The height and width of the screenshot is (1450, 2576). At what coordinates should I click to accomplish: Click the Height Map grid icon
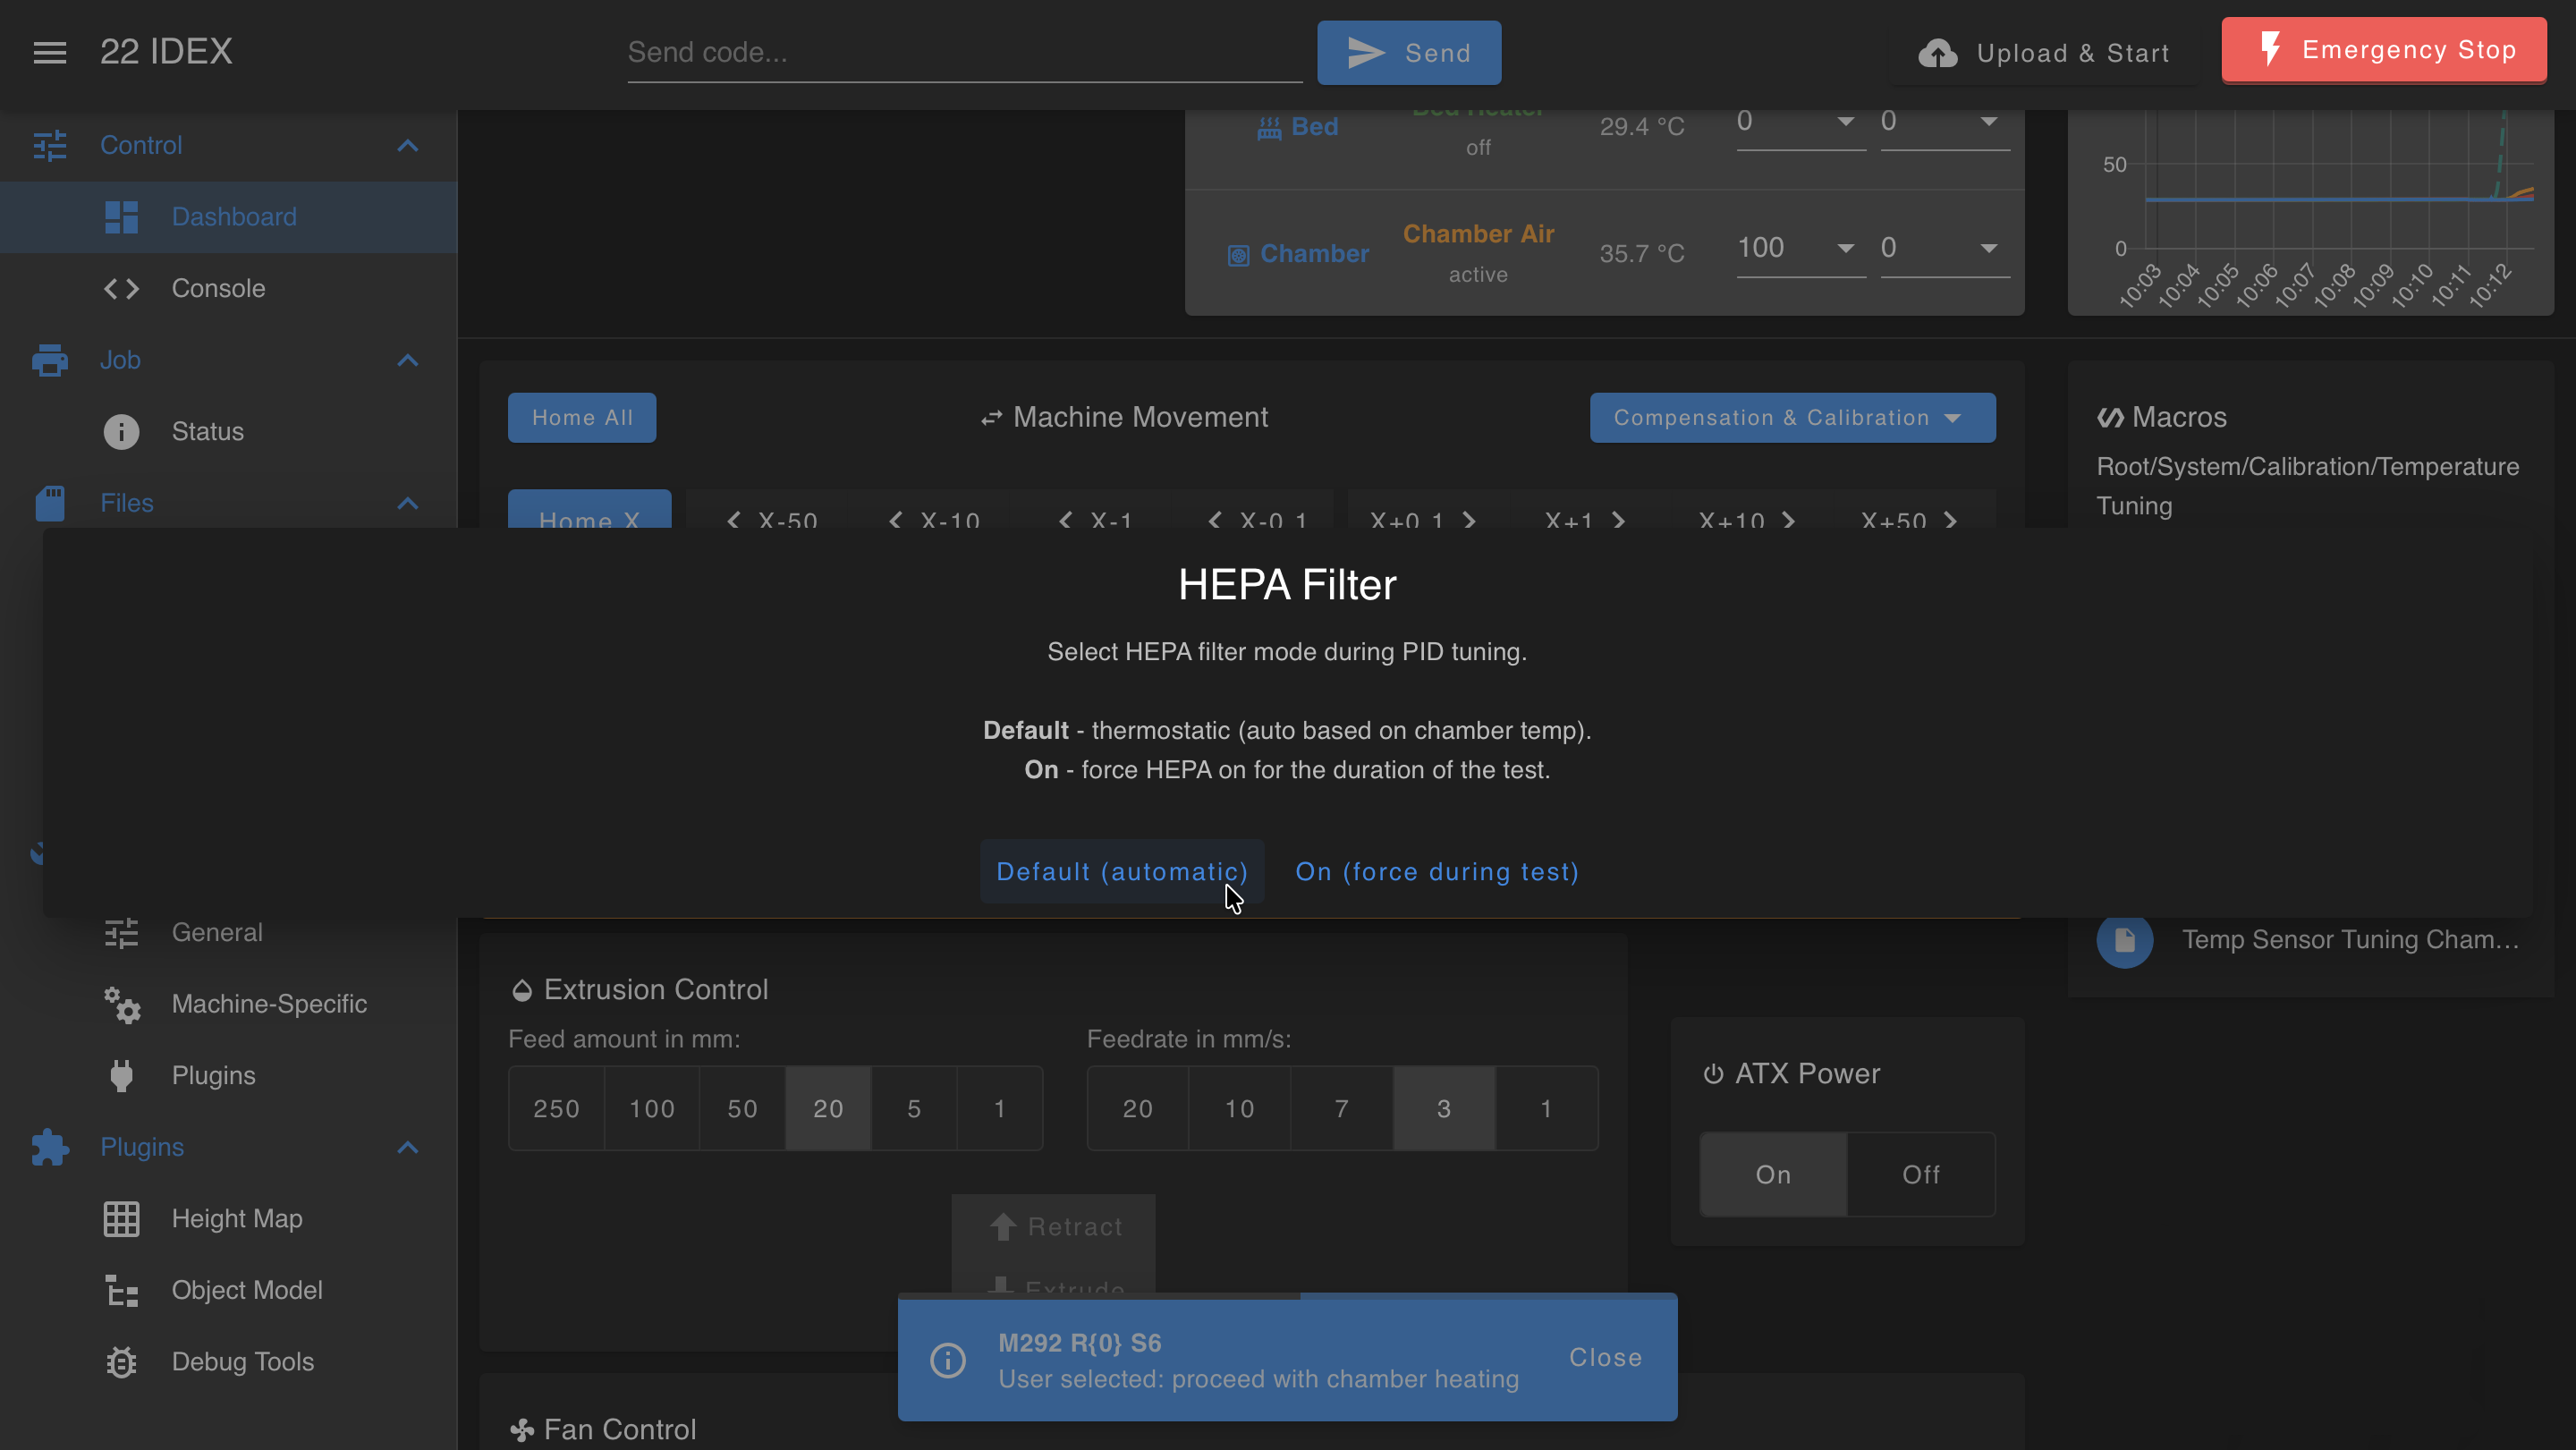click(x=121, y=1219)
